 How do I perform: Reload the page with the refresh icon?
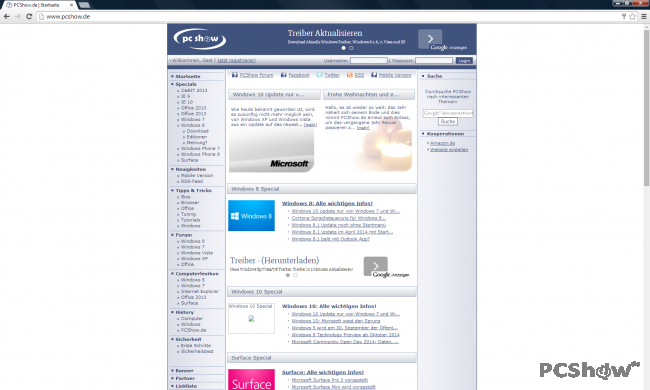[29, 17]
